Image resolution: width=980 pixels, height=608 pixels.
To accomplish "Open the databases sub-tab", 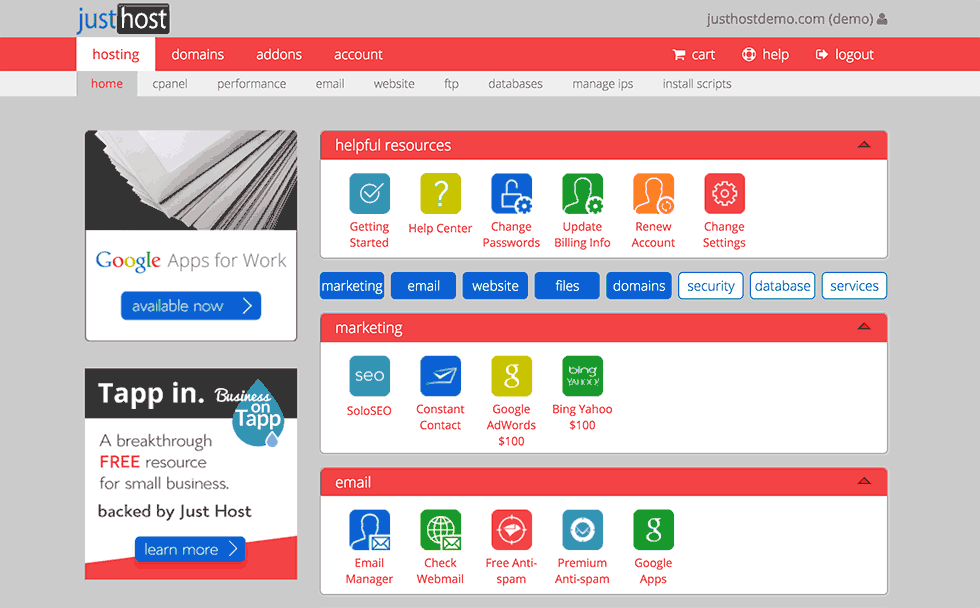I will point(515,84).
